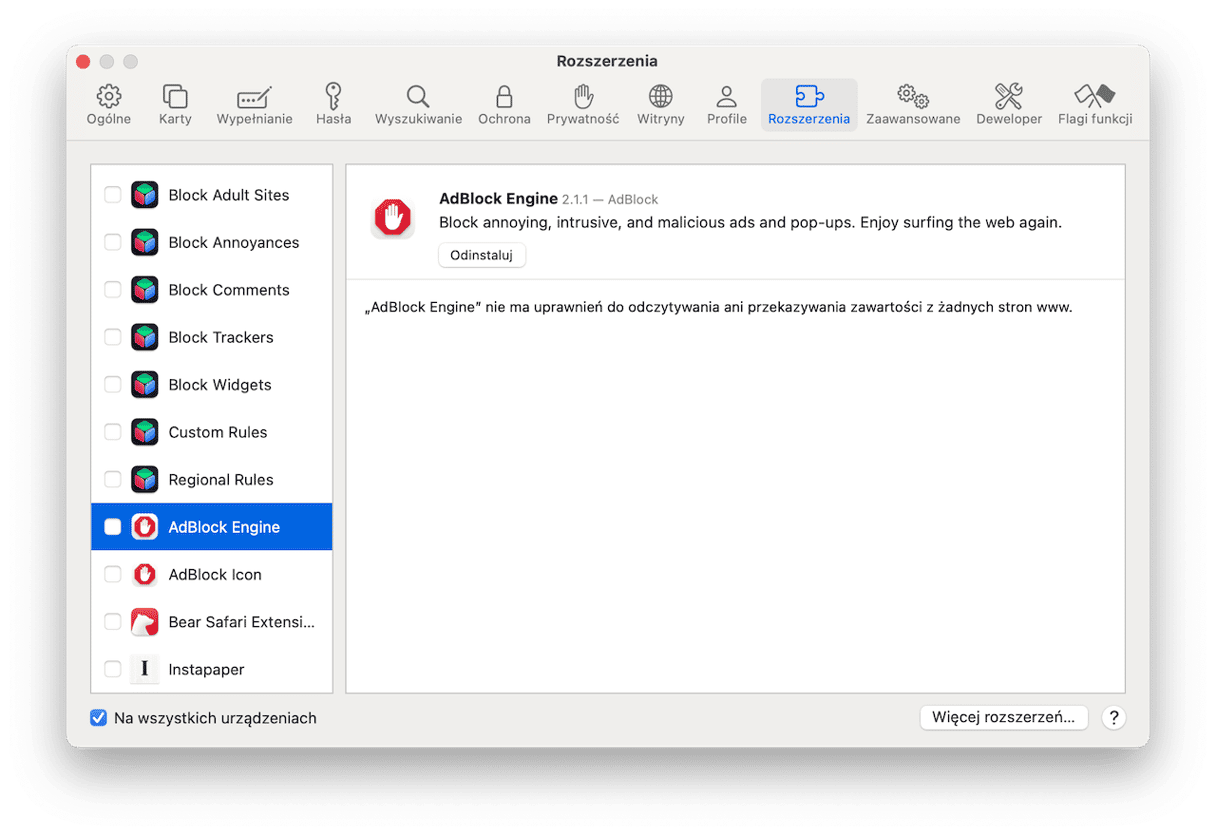Open the help question mark button
Image resolution: width=1216 pixels, height=835 pixels.
1113,717
